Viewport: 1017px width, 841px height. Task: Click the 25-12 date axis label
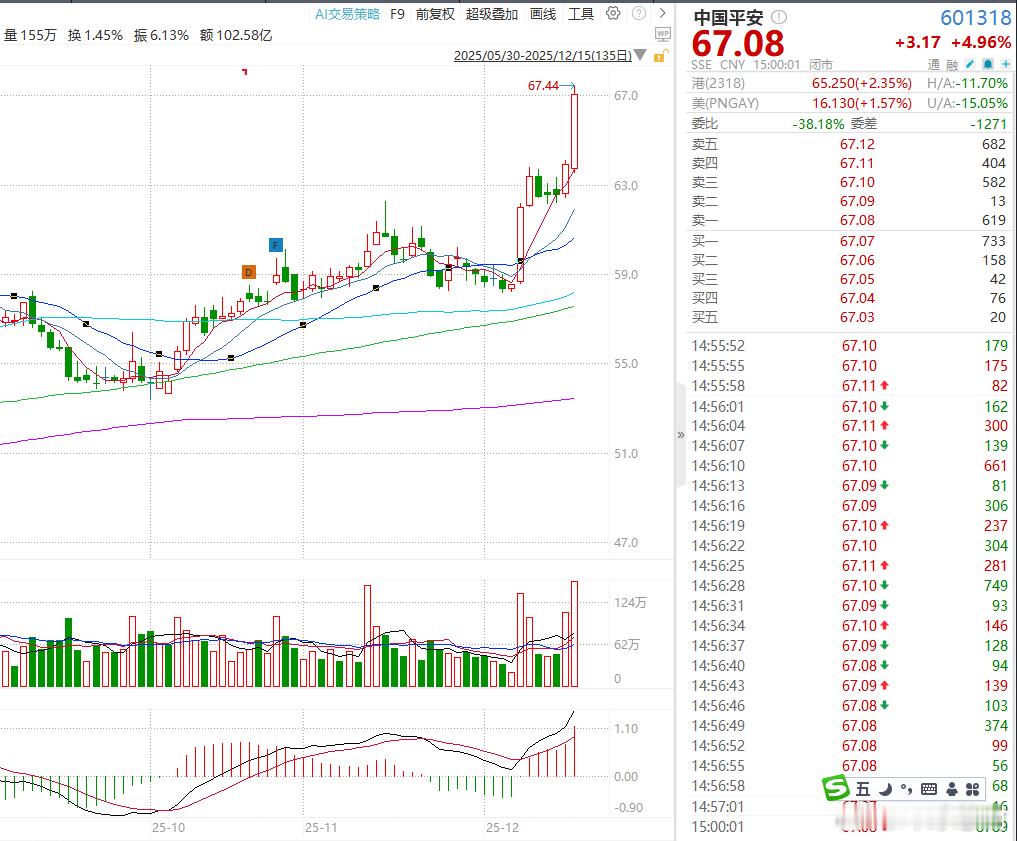coord(503,827)
